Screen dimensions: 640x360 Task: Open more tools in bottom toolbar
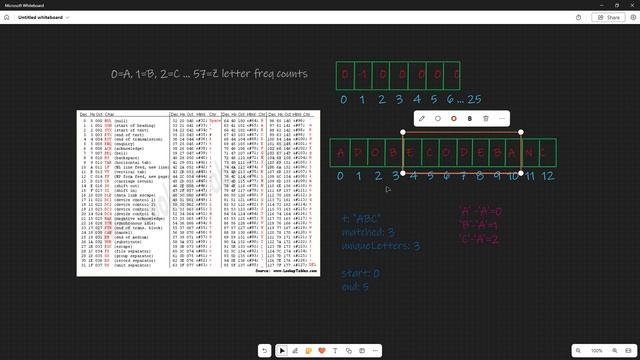[x=375, y=351]
